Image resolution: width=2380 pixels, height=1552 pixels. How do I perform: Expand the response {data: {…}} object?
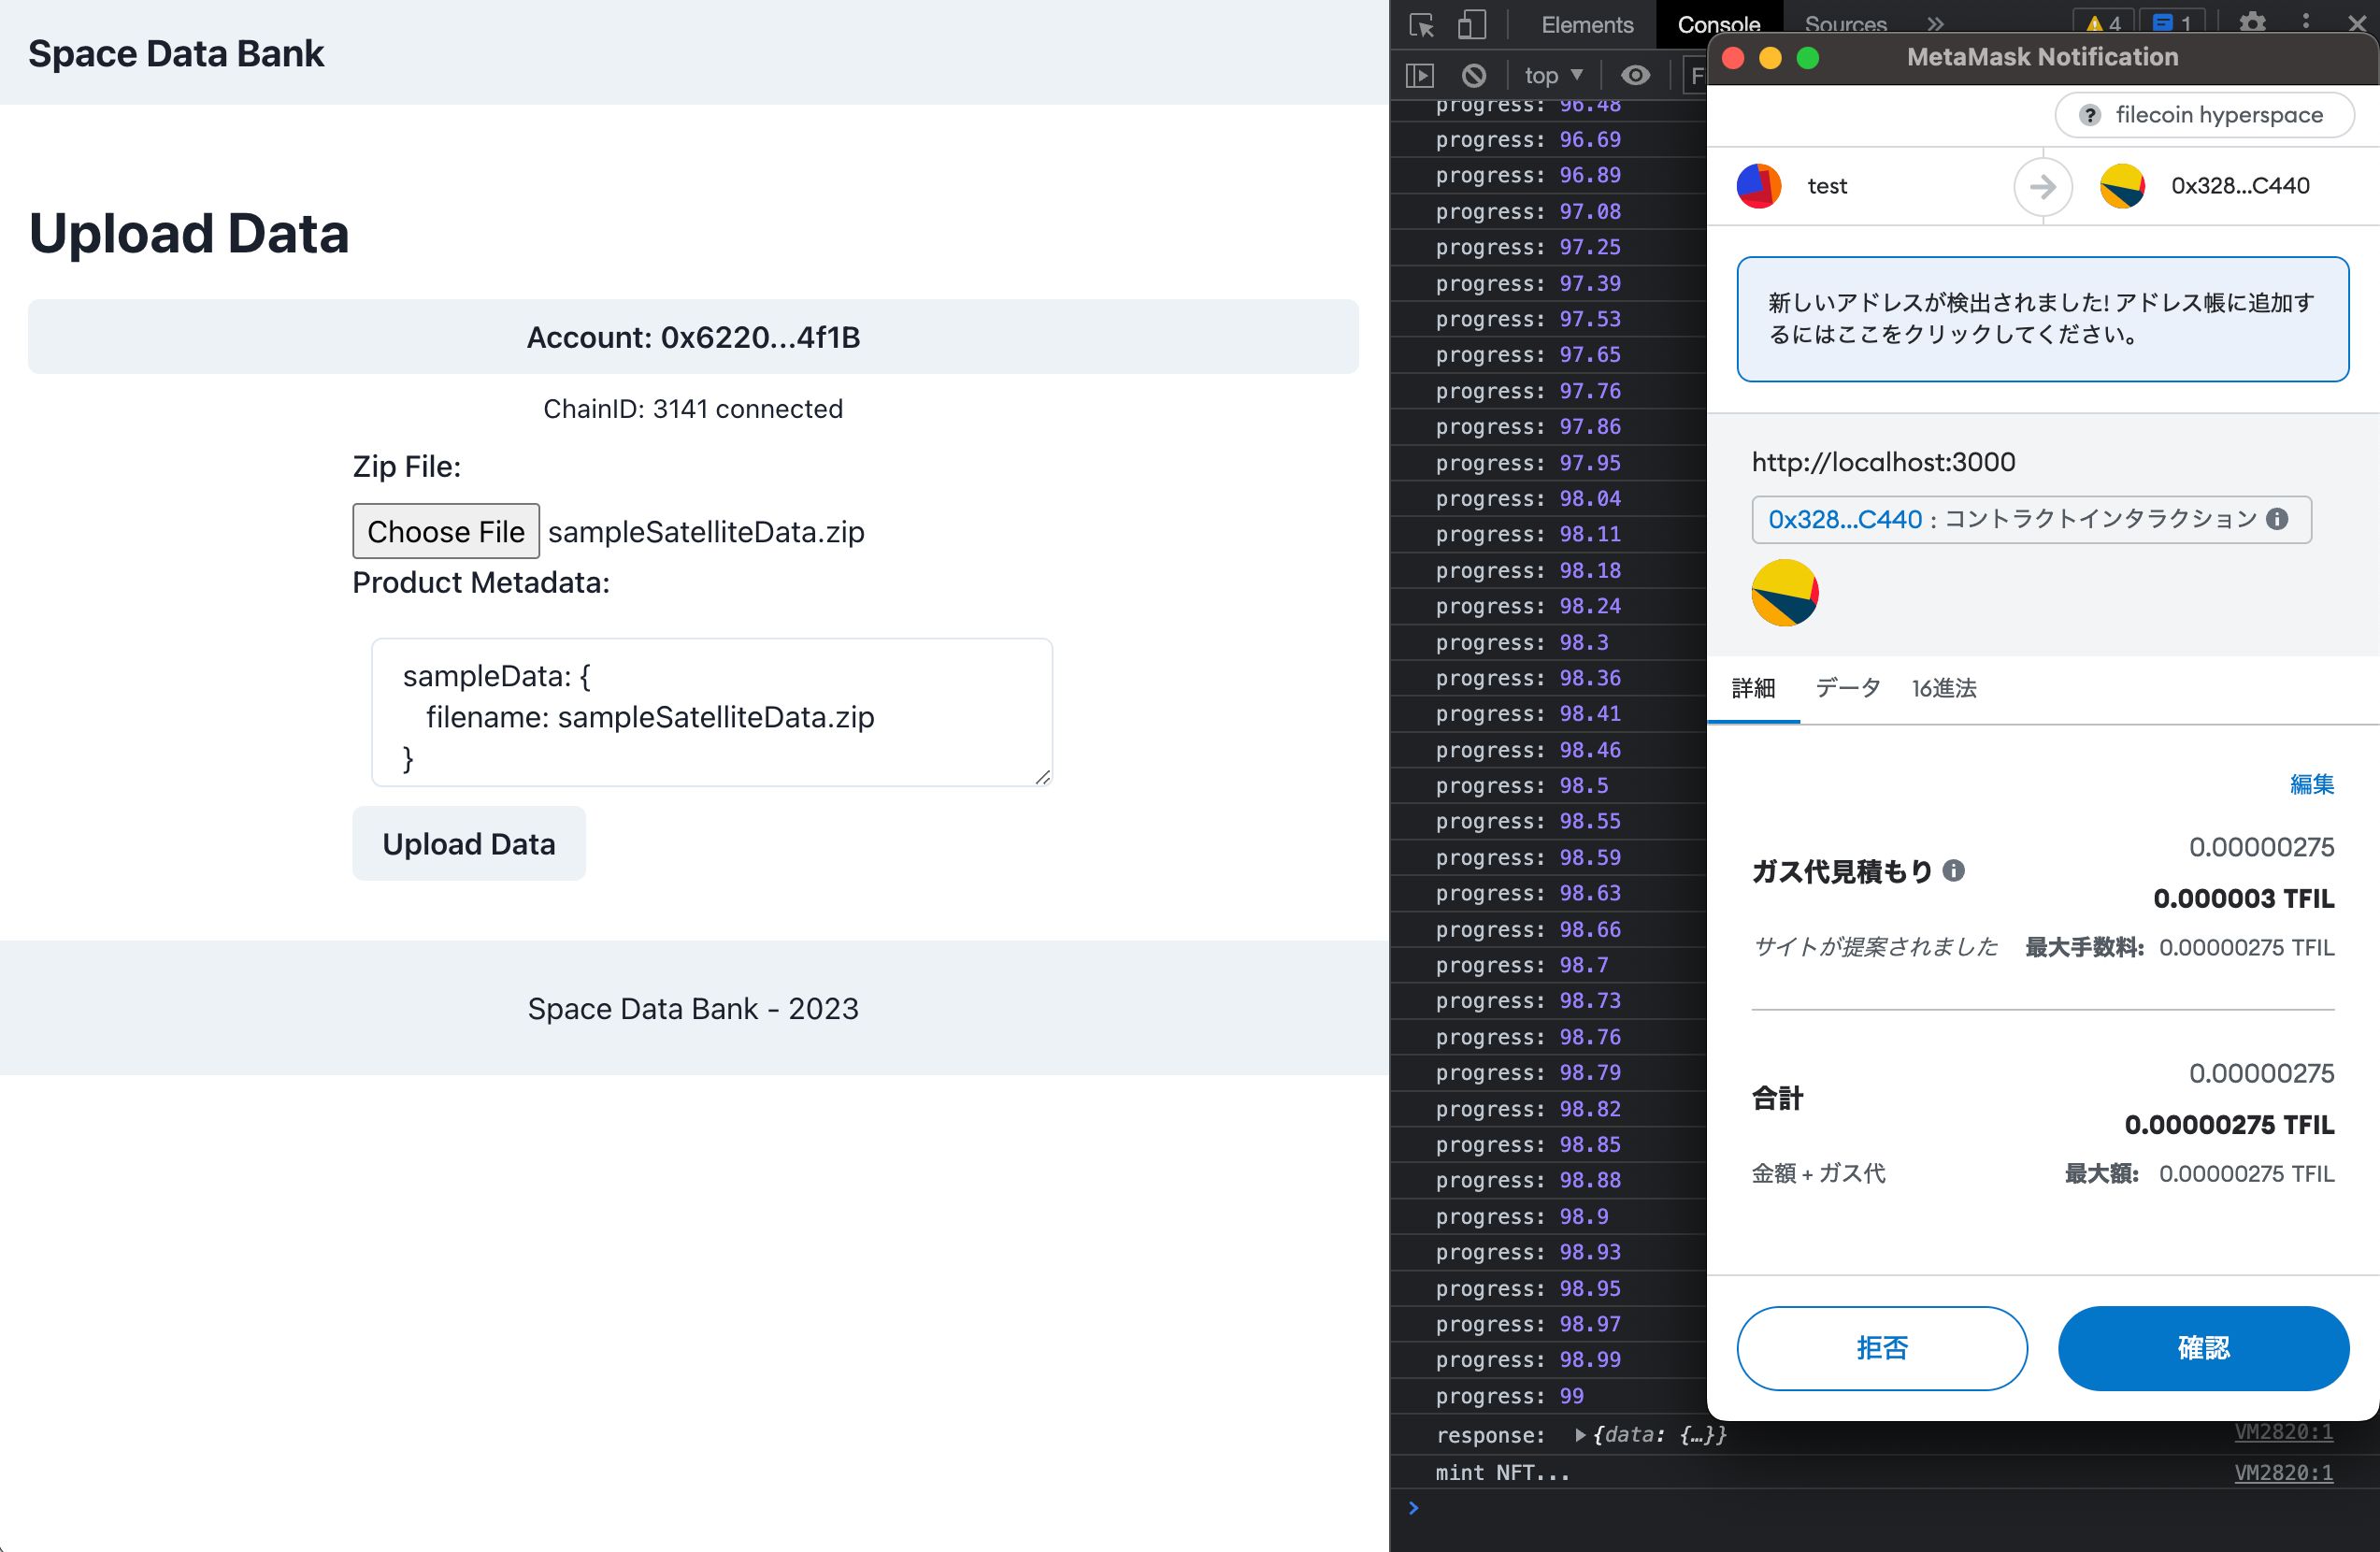tap(1580, 1435)
